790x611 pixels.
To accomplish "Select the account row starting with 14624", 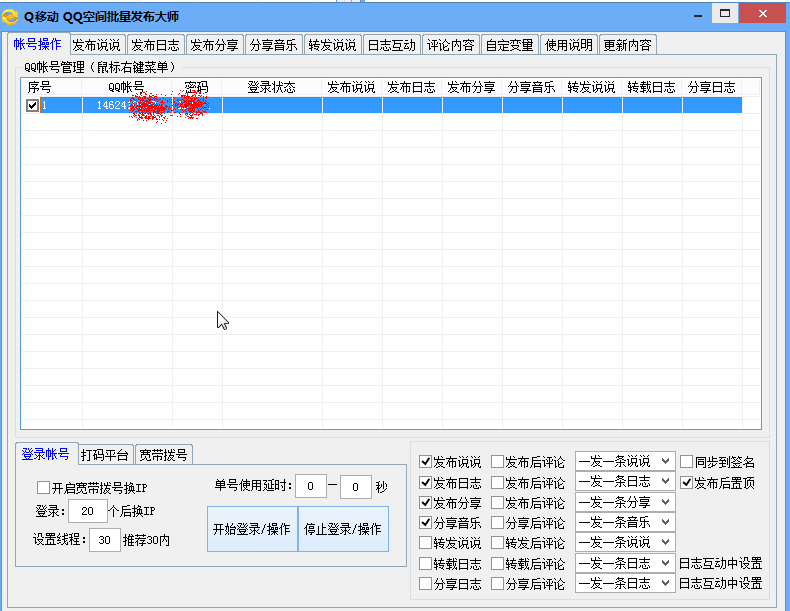I will [x=381, y=105].
